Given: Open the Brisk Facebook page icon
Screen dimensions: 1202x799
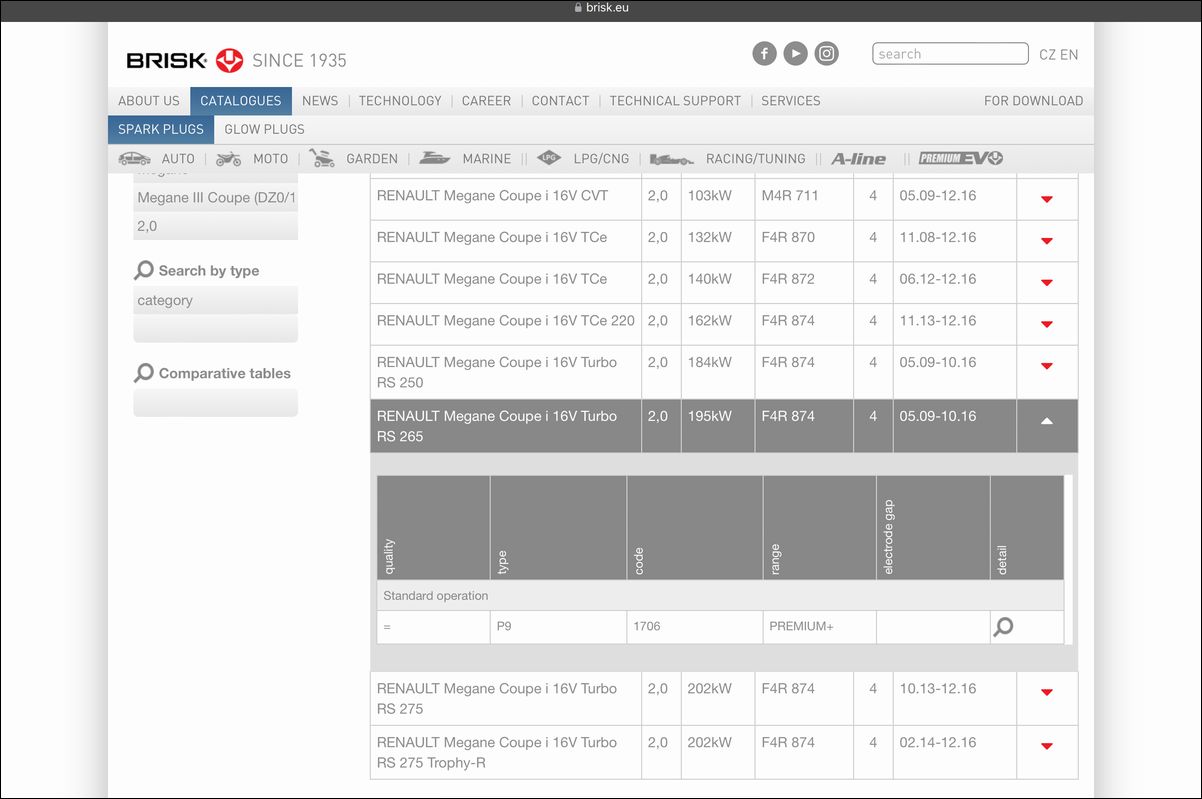Looking at the screenshot, I should tap(764, 54).
